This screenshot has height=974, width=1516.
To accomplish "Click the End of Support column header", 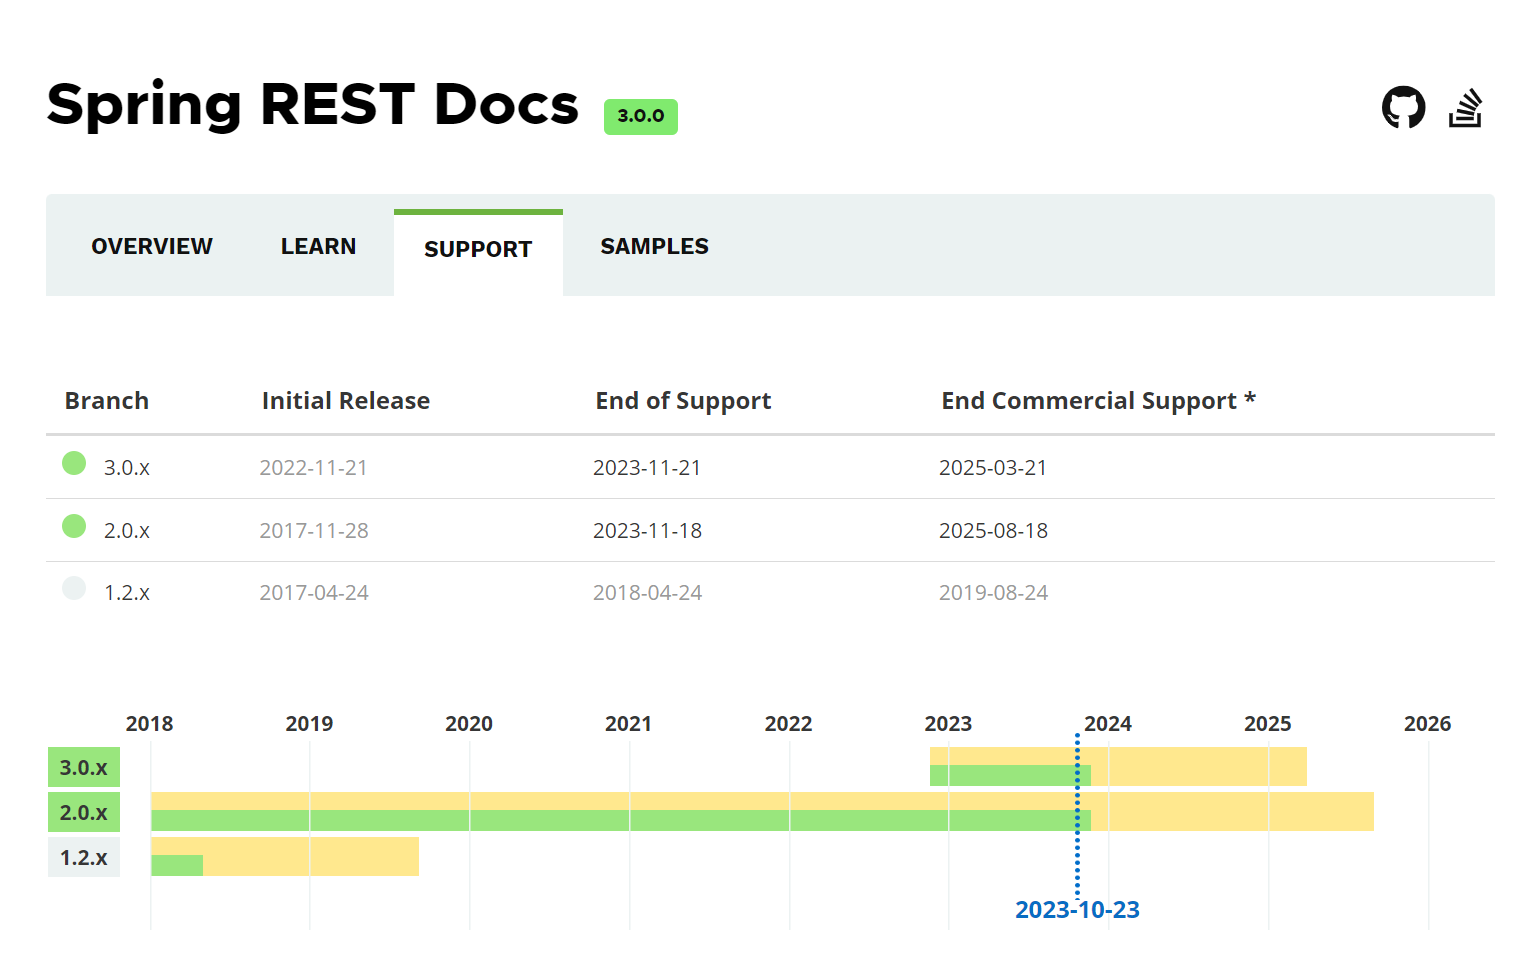I will (683, 401).
